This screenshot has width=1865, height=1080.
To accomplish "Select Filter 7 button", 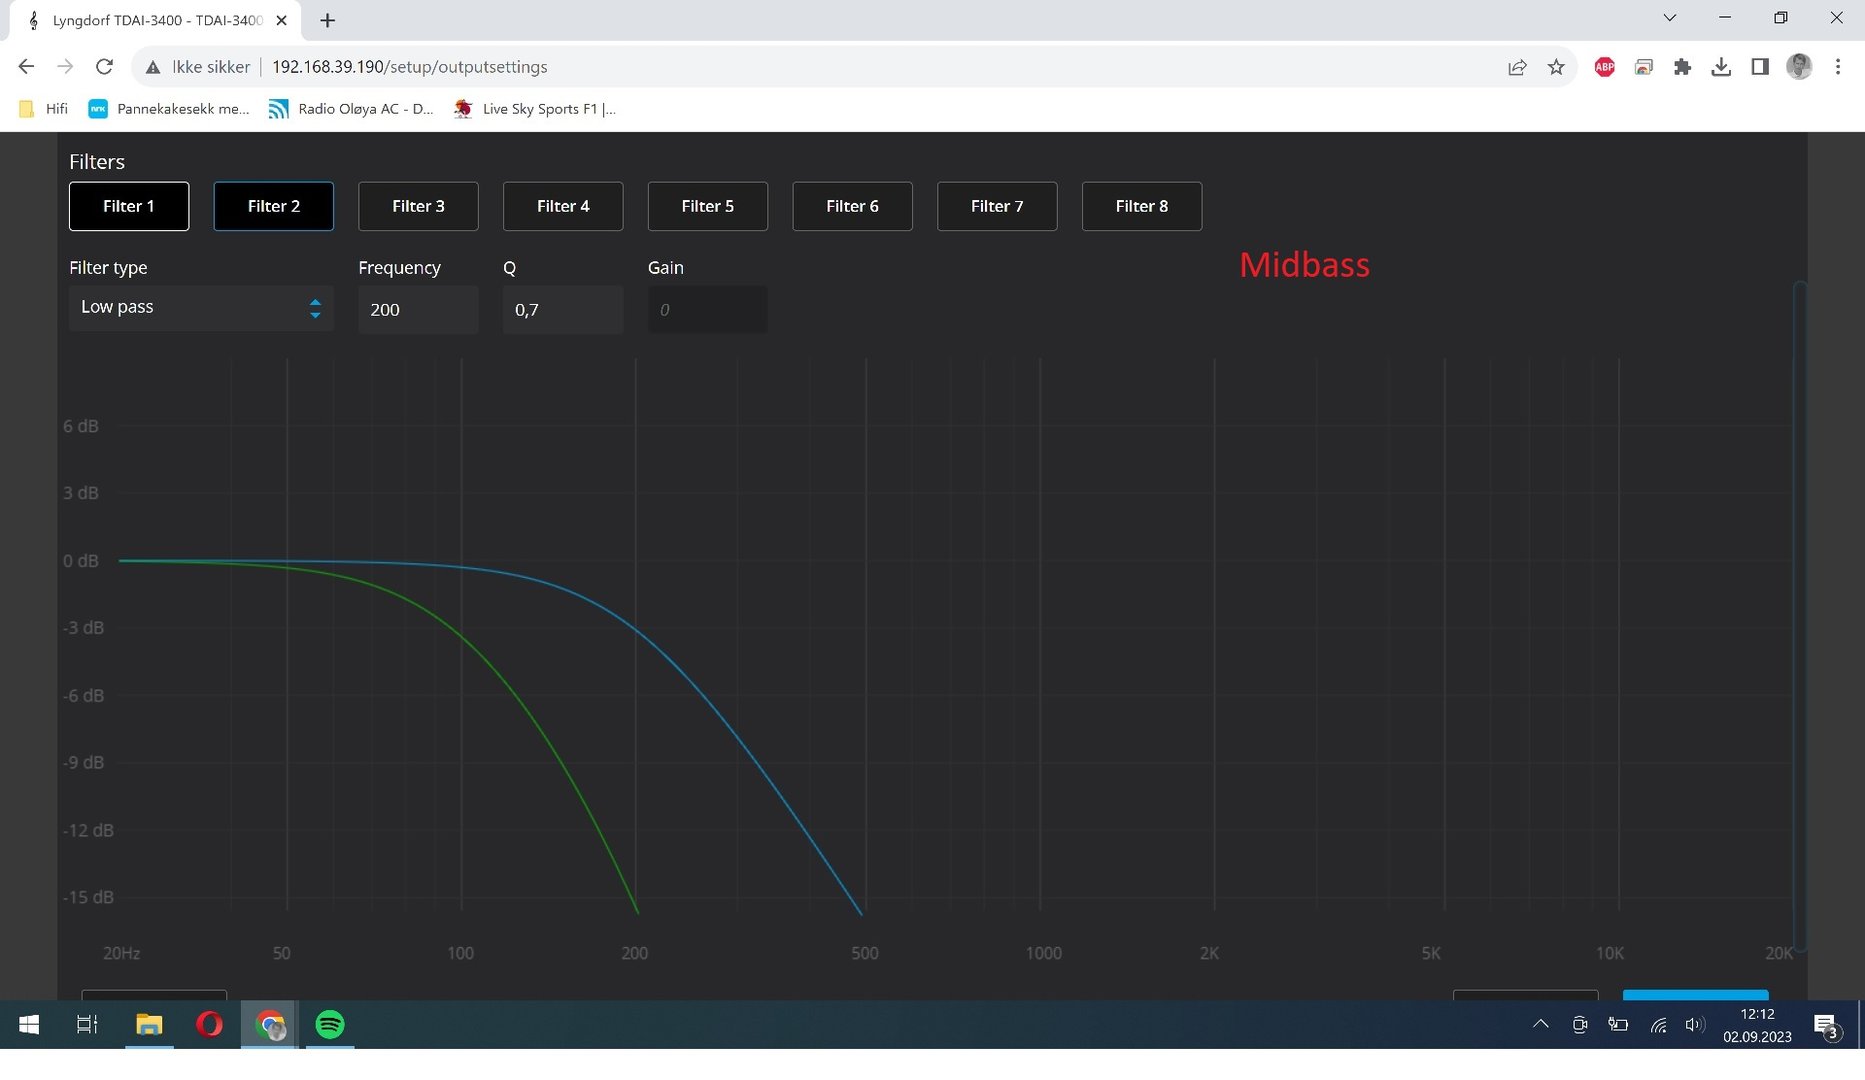I will pos(997,206).
